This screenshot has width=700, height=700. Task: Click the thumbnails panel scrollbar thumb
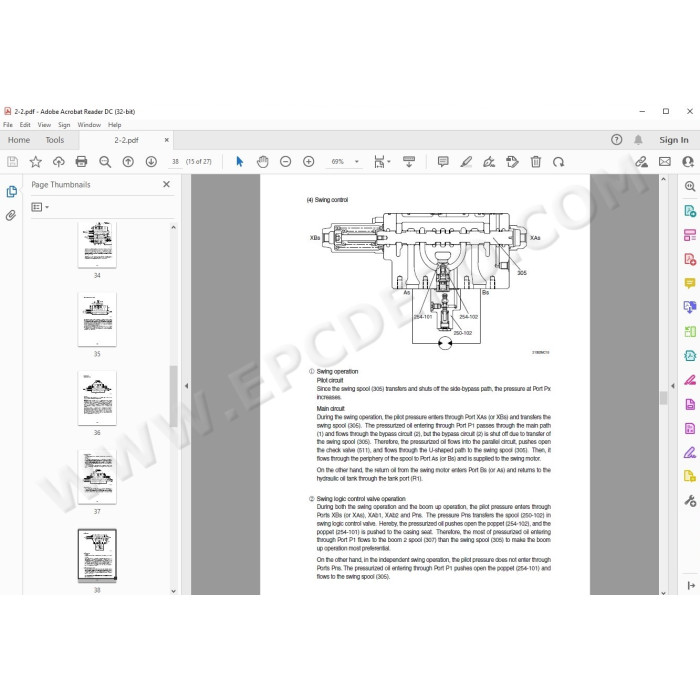tap(174, 396)
